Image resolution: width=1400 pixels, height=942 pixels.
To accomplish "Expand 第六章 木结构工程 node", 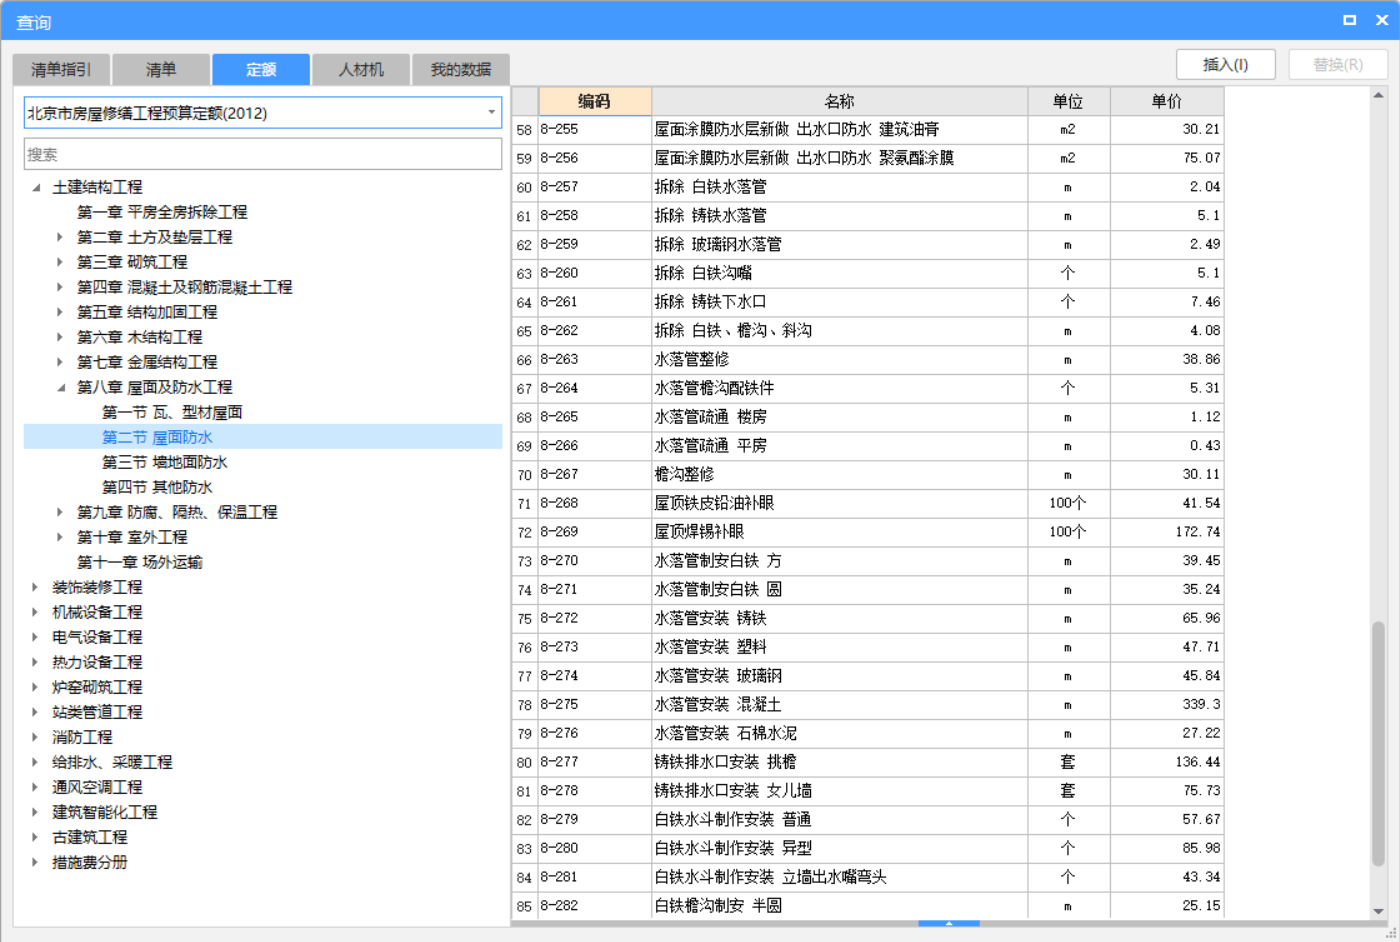I will pyautogui.click(x=60, y=337).
